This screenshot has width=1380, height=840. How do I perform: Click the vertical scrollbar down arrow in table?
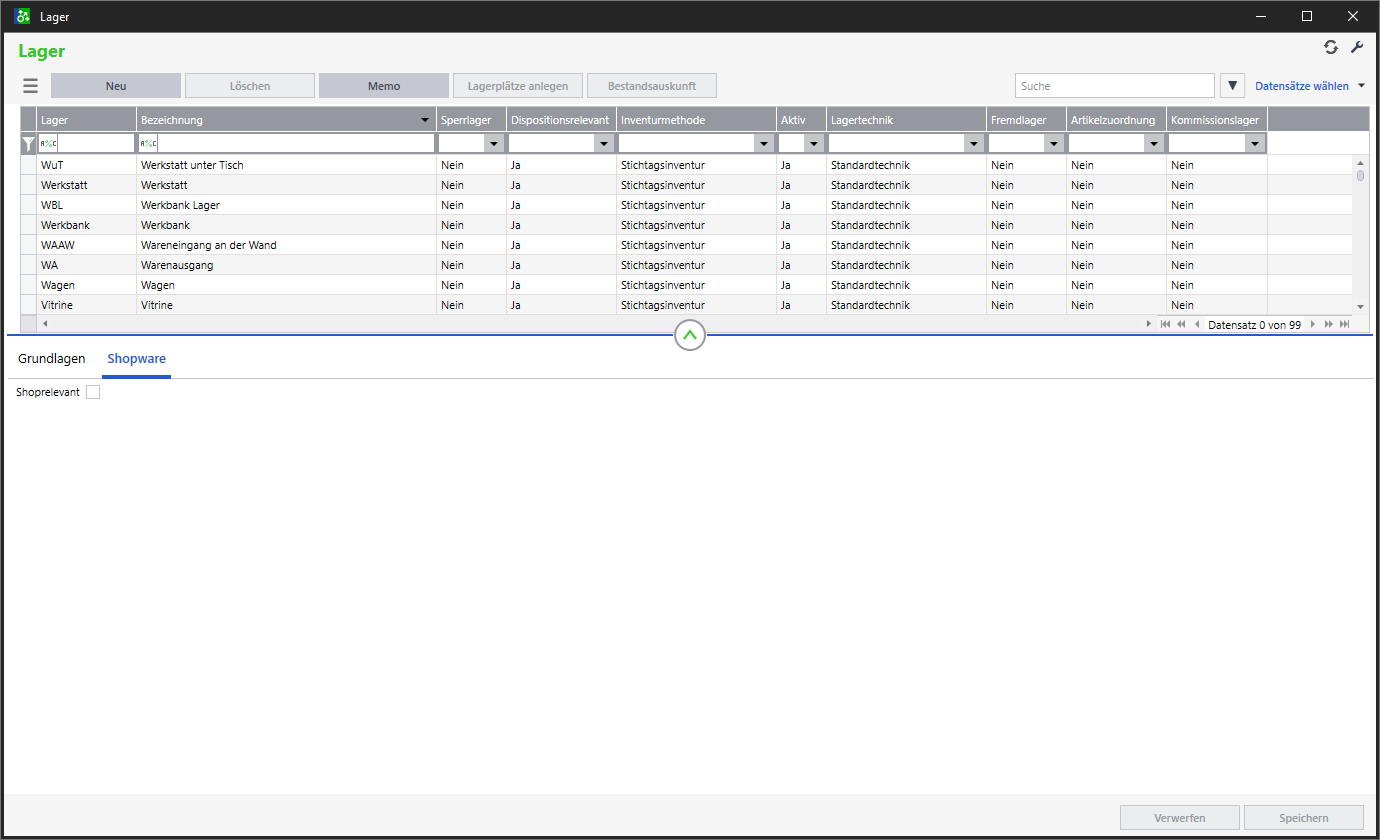point(1360,306)
